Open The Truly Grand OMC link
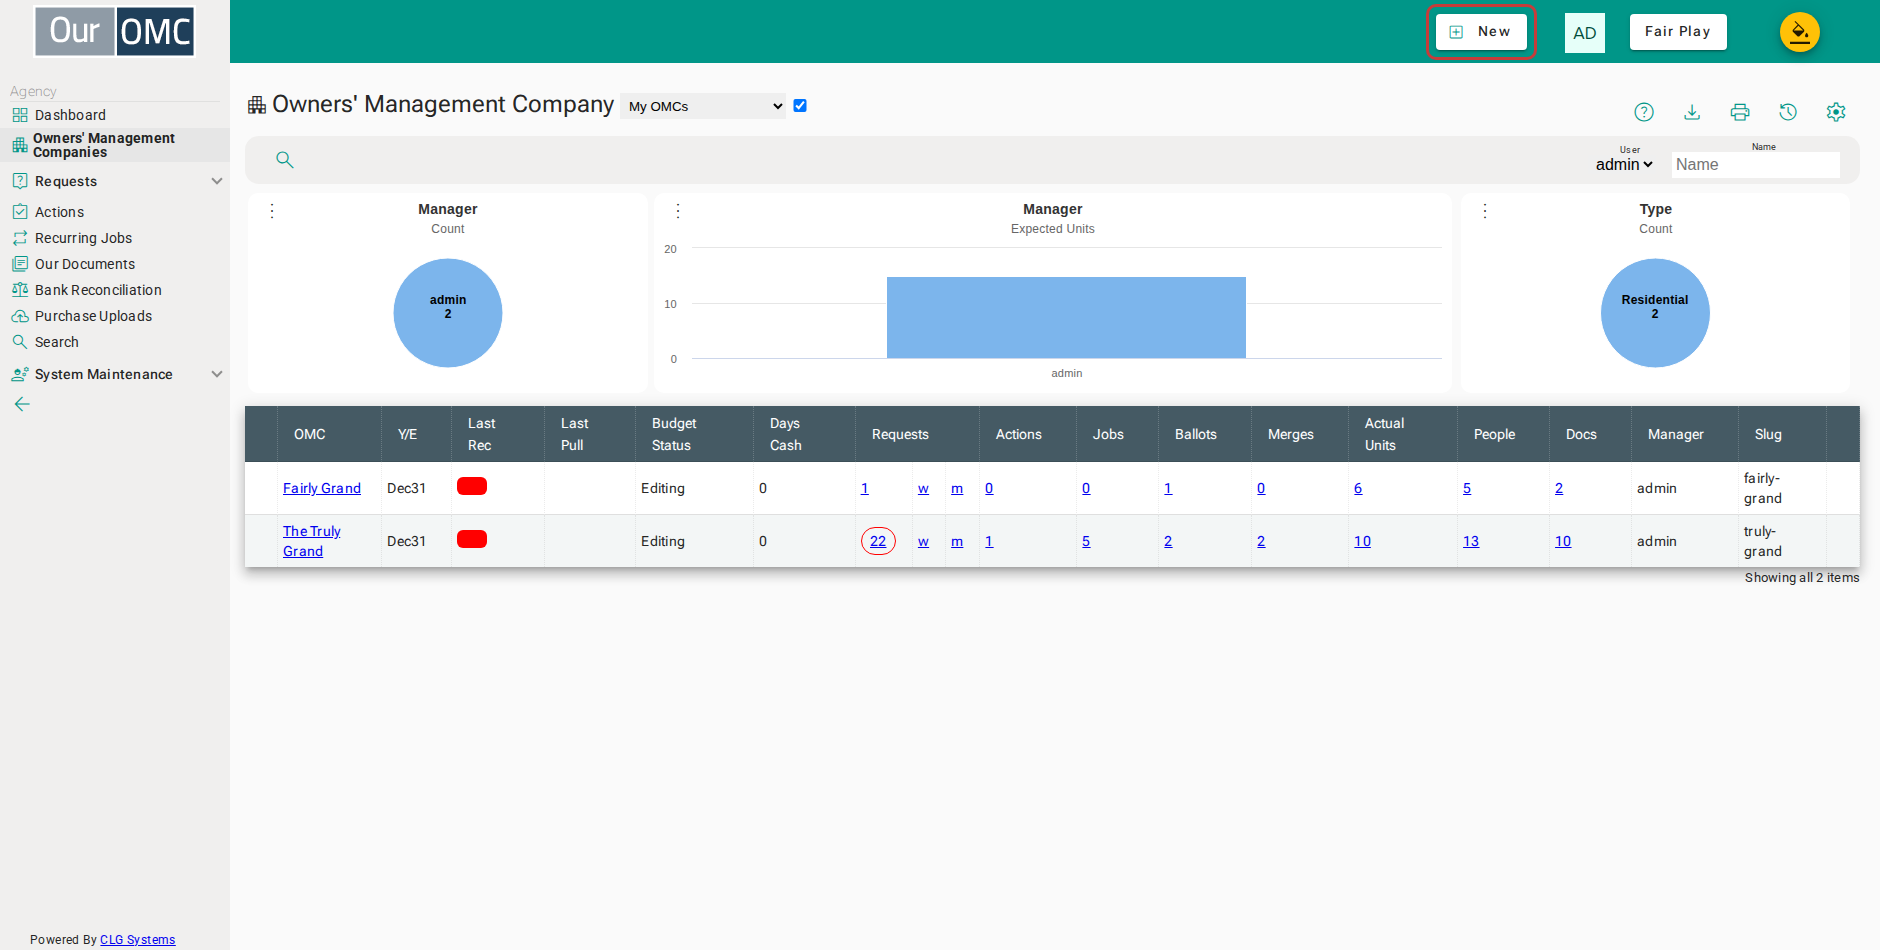The image size is (1880, 950). point(312,541)
